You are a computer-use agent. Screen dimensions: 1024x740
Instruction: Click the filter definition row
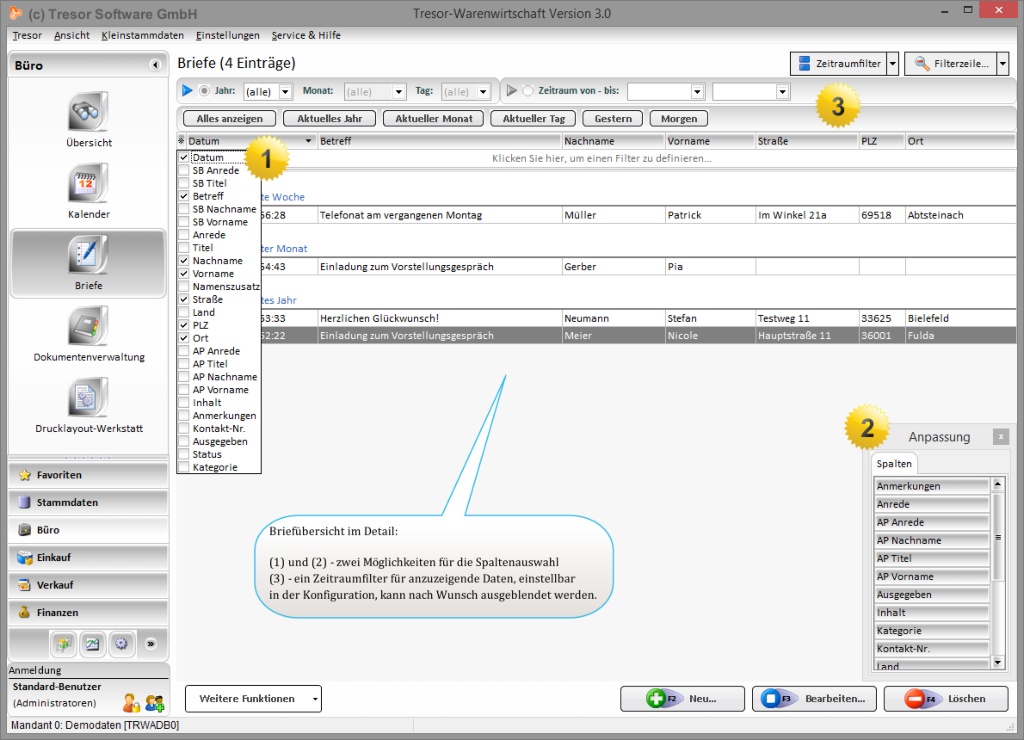pyautogui.click(x=601, y=158)
